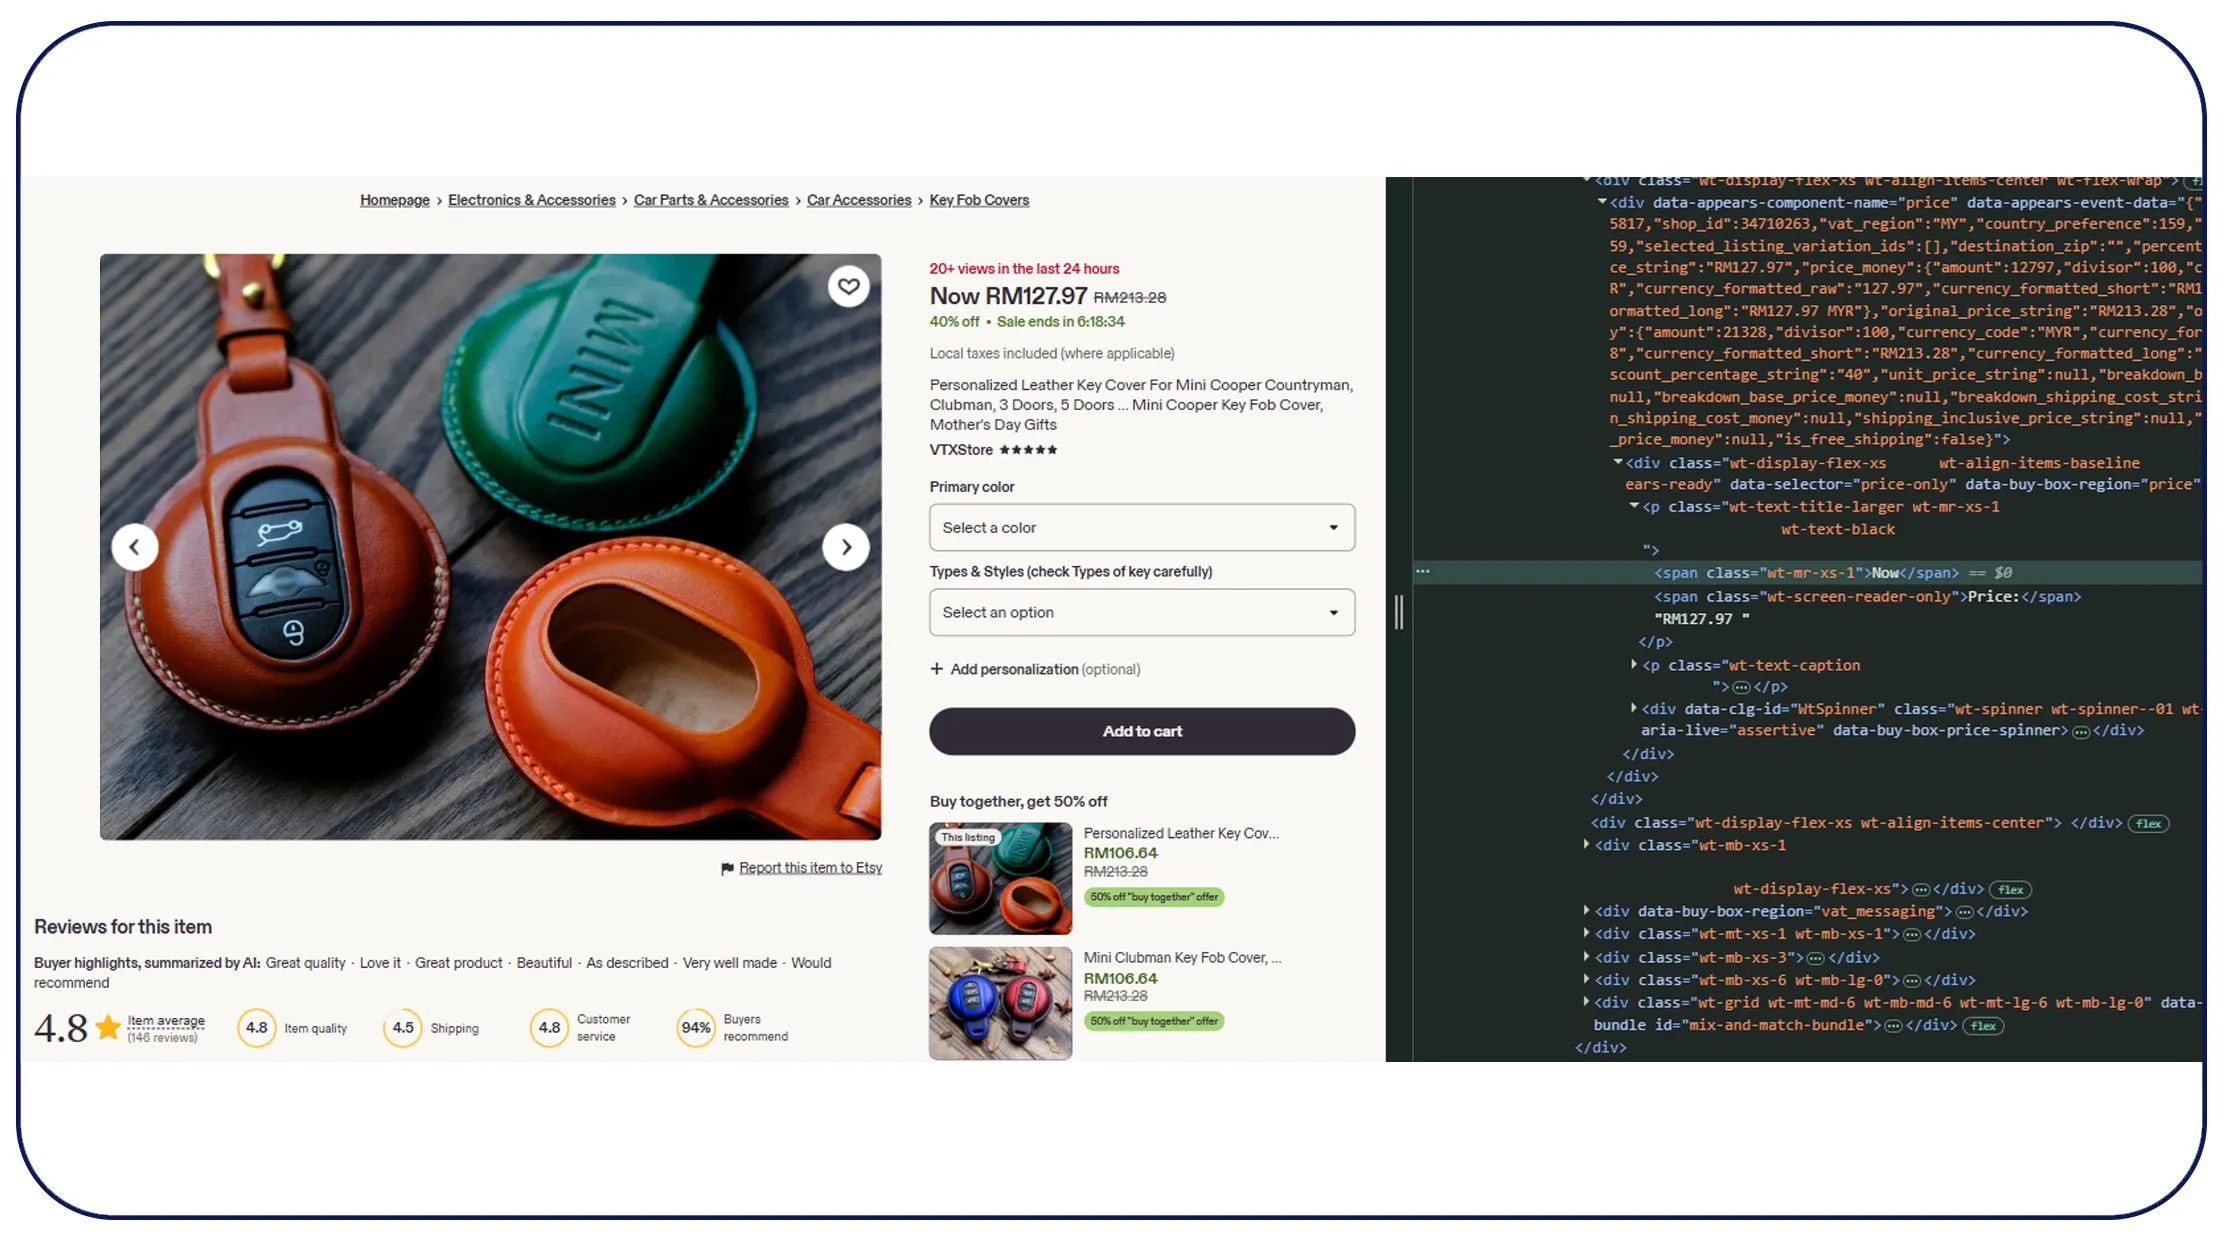Expand the wt-grid wt-mt-md-6 div node

pyautogui.click(x=1587, y=1001)
